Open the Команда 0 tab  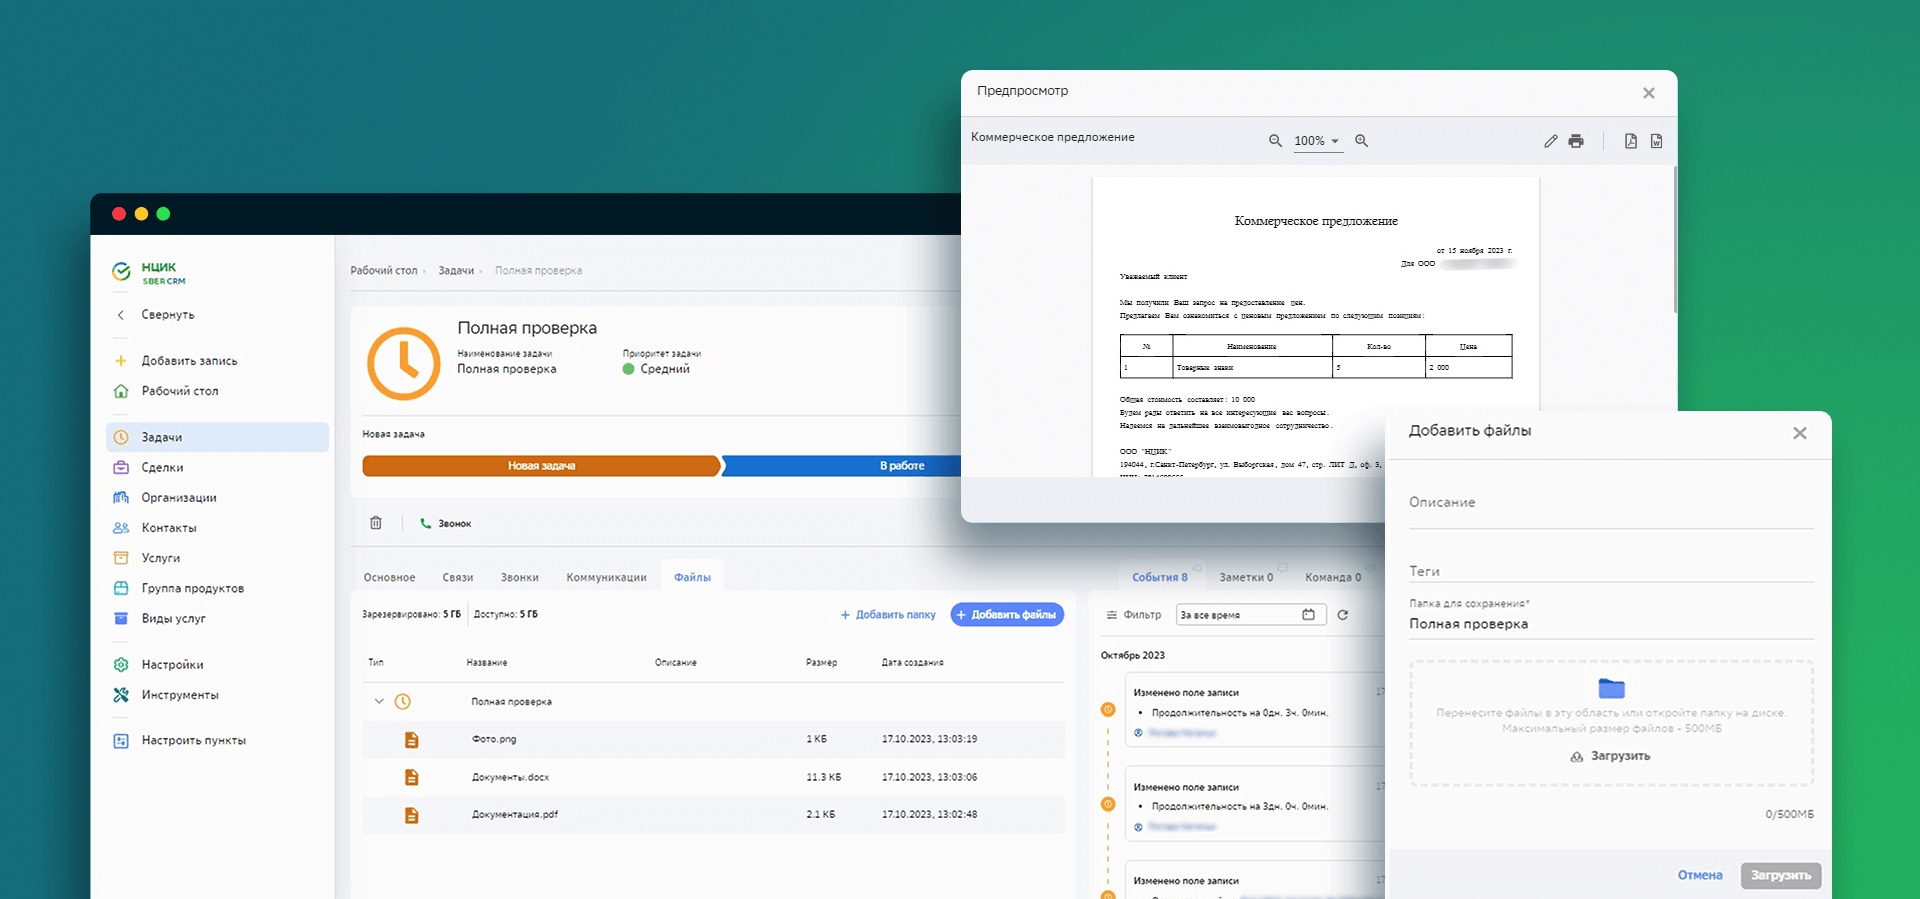(1333, 577)
